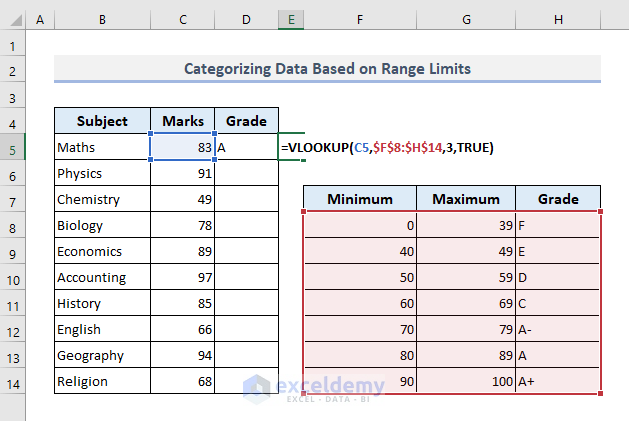Click the grade 'F' cell
629x421 pixels.
(558, 225)
